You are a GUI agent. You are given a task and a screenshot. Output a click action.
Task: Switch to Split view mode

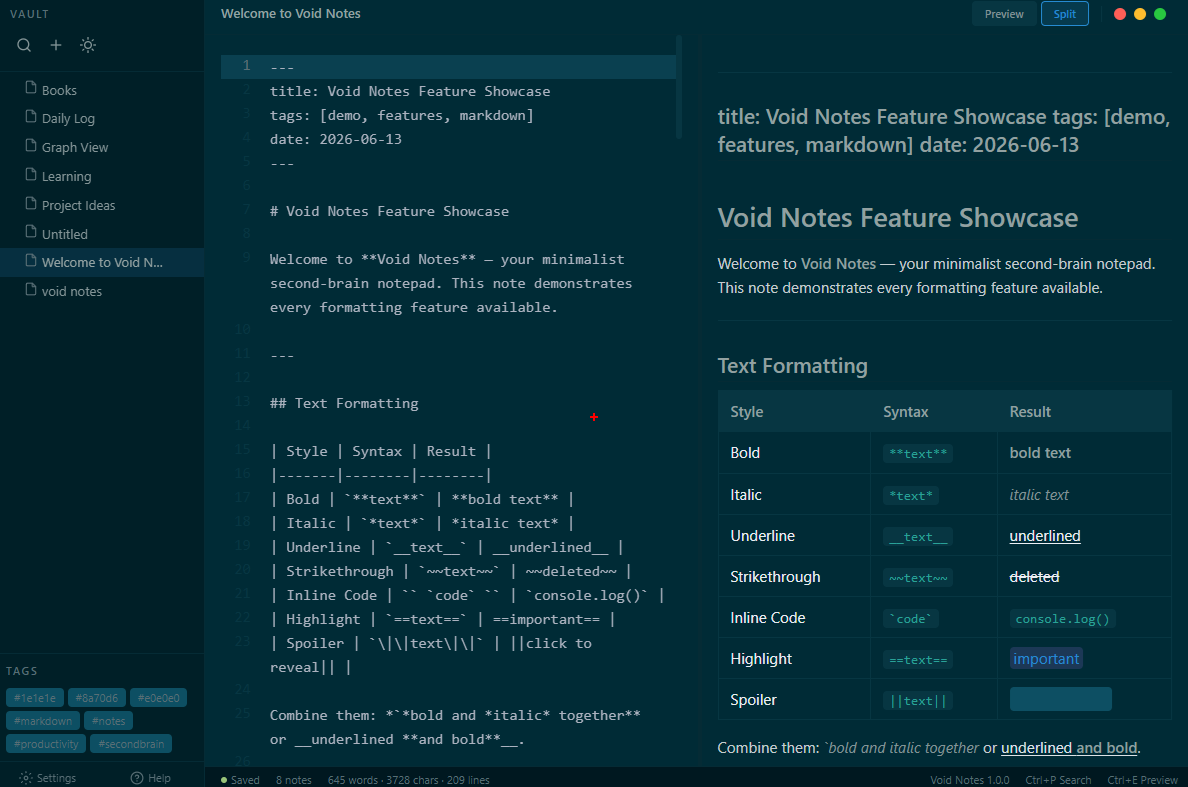[x=1065, y=14]
